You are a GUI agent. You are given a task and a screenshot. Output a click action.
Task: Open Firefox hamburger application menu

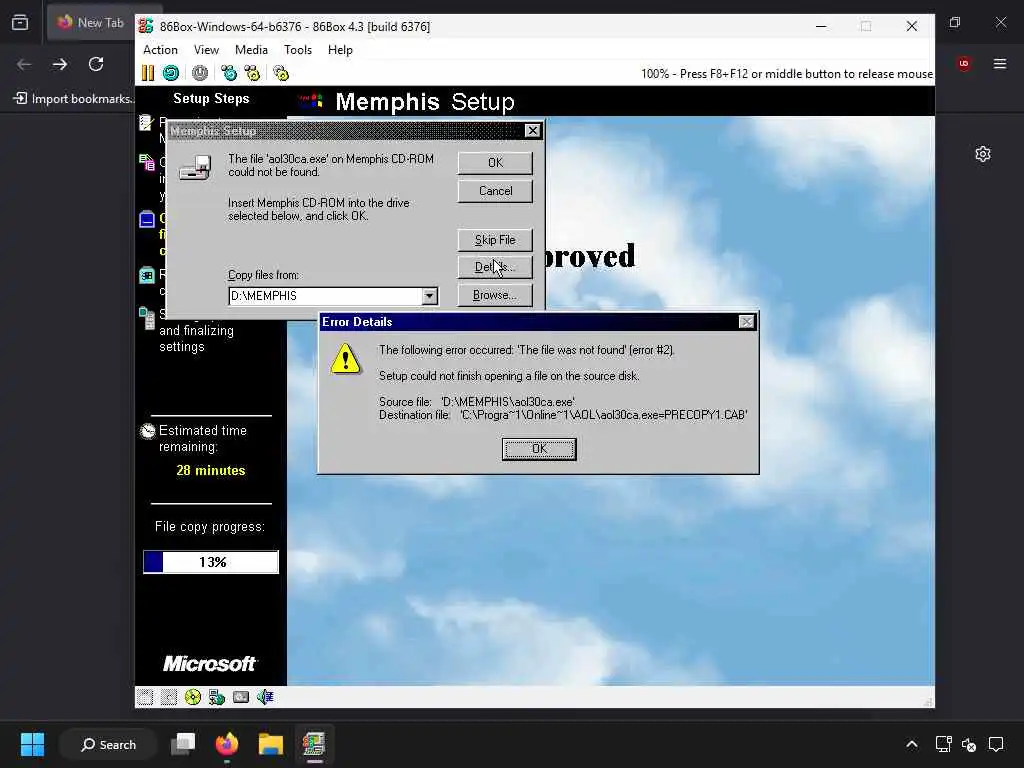pyautogui.click(x=1000, y=63)
